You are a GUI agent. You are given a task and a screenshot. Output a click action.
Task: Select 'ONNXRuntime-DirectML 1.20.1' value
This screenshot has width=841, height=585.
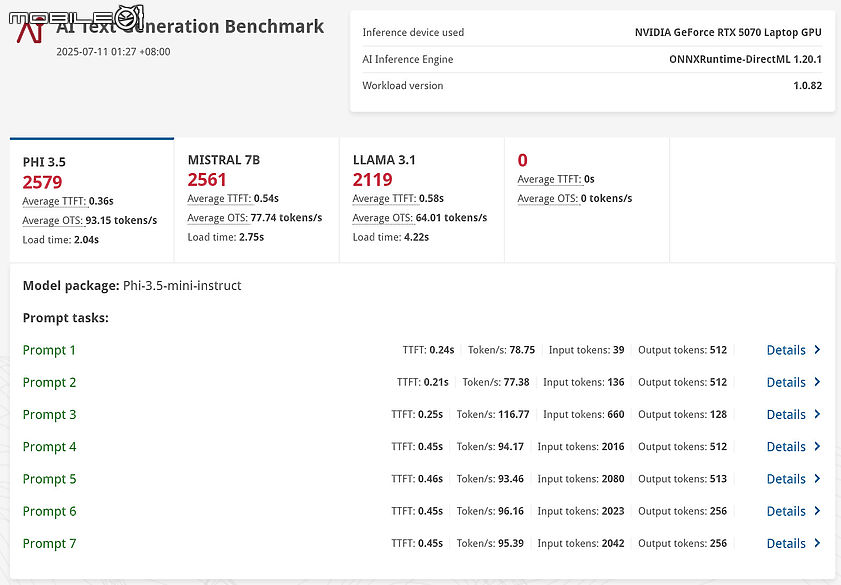pos(745,59)
